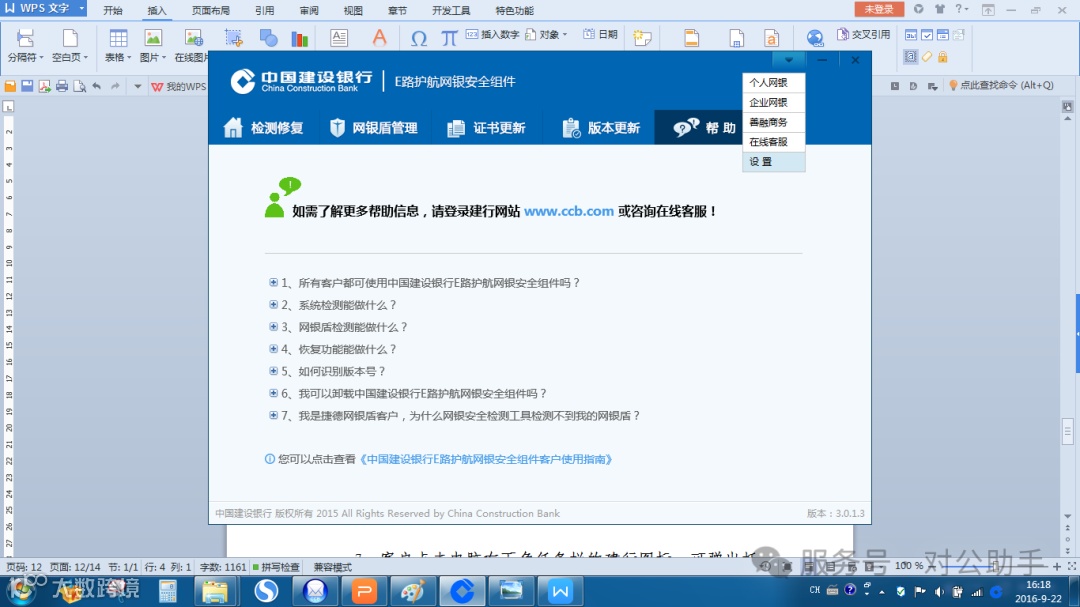Open the calculator from the taskbar
The image size is (1080, 607).
pos(167,591)
